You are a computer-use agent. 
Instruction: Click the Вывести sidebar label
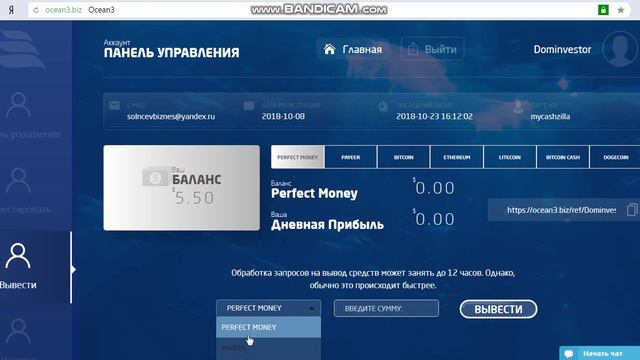pyautogui.click(x=18, y=285)
